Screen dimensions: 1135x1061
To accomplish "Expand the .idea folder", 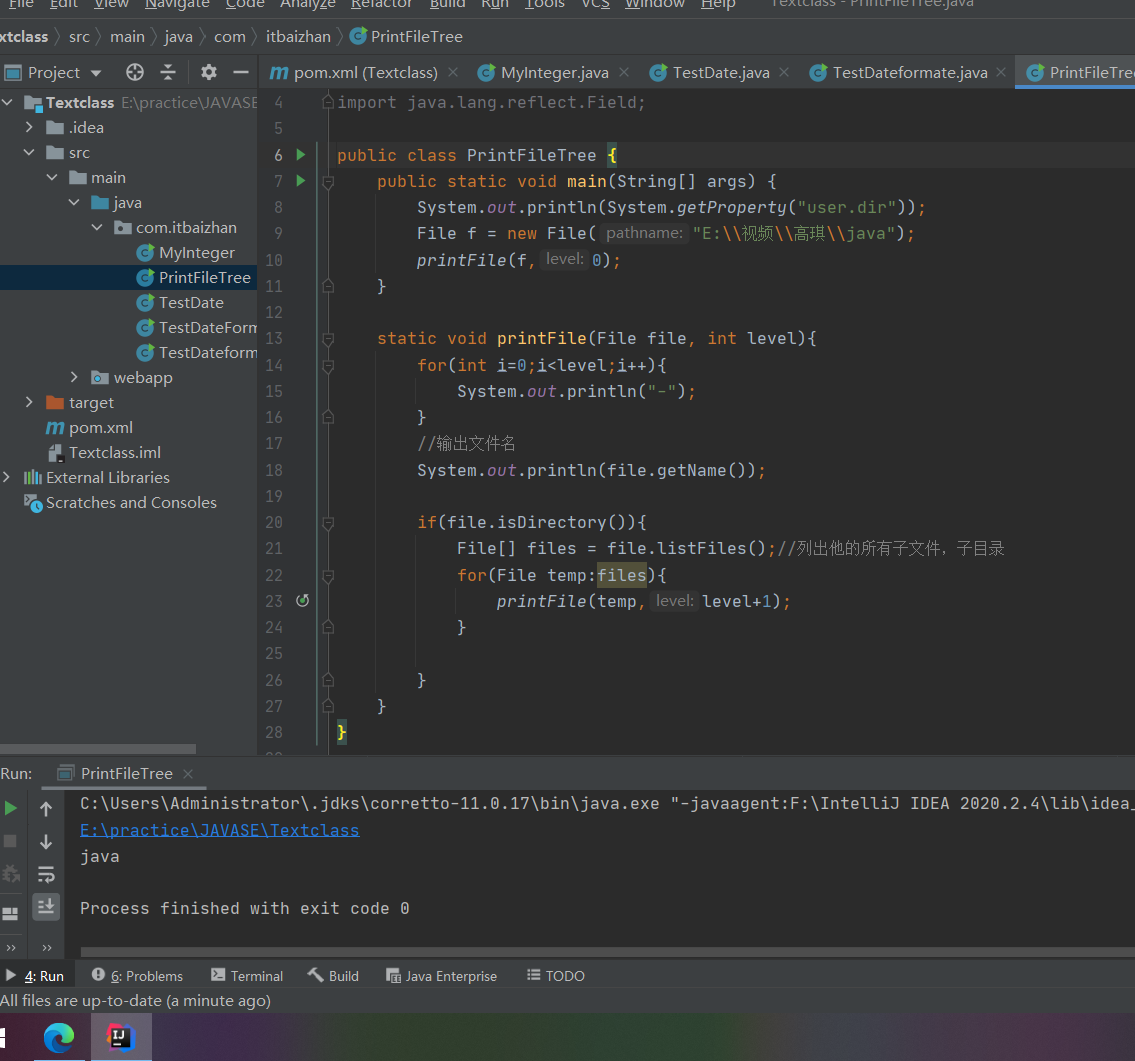I will coord(30,127).
